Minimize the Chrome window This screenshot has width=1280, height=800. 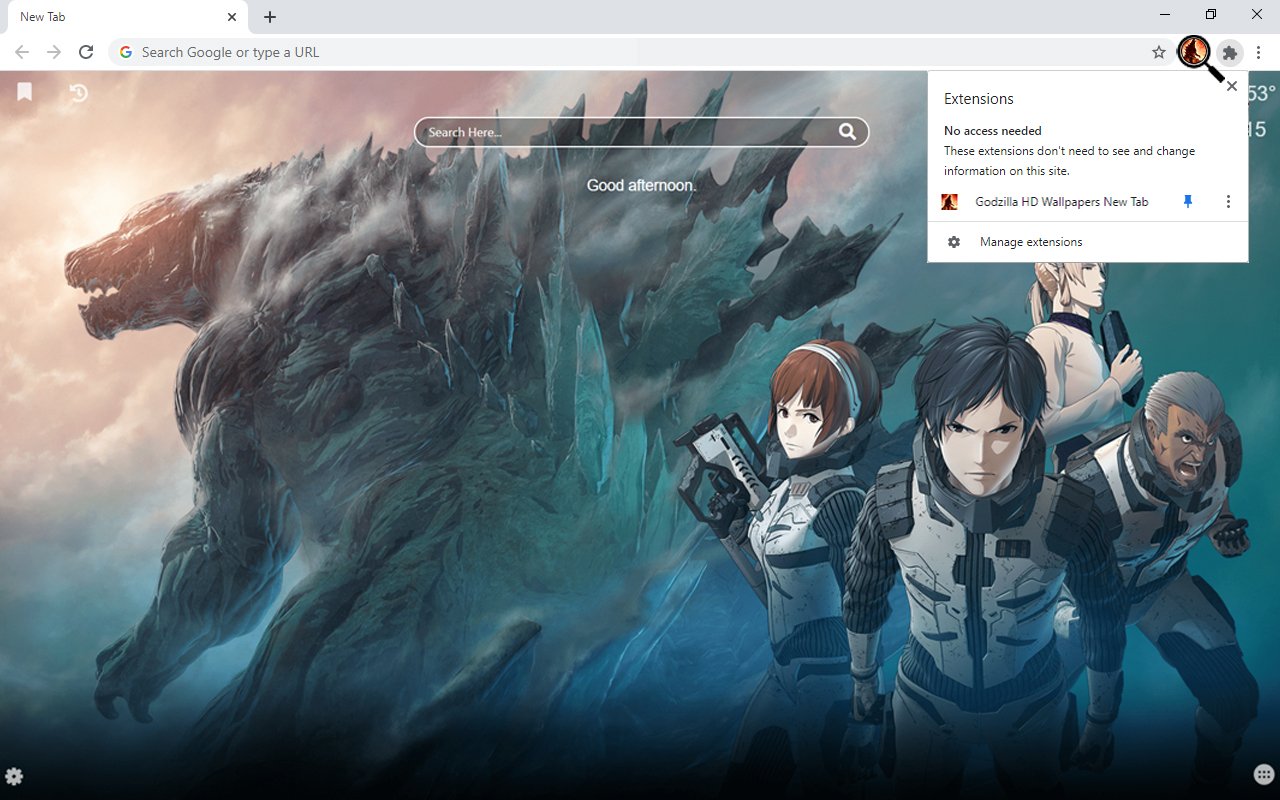click(x=1166, y=14)
